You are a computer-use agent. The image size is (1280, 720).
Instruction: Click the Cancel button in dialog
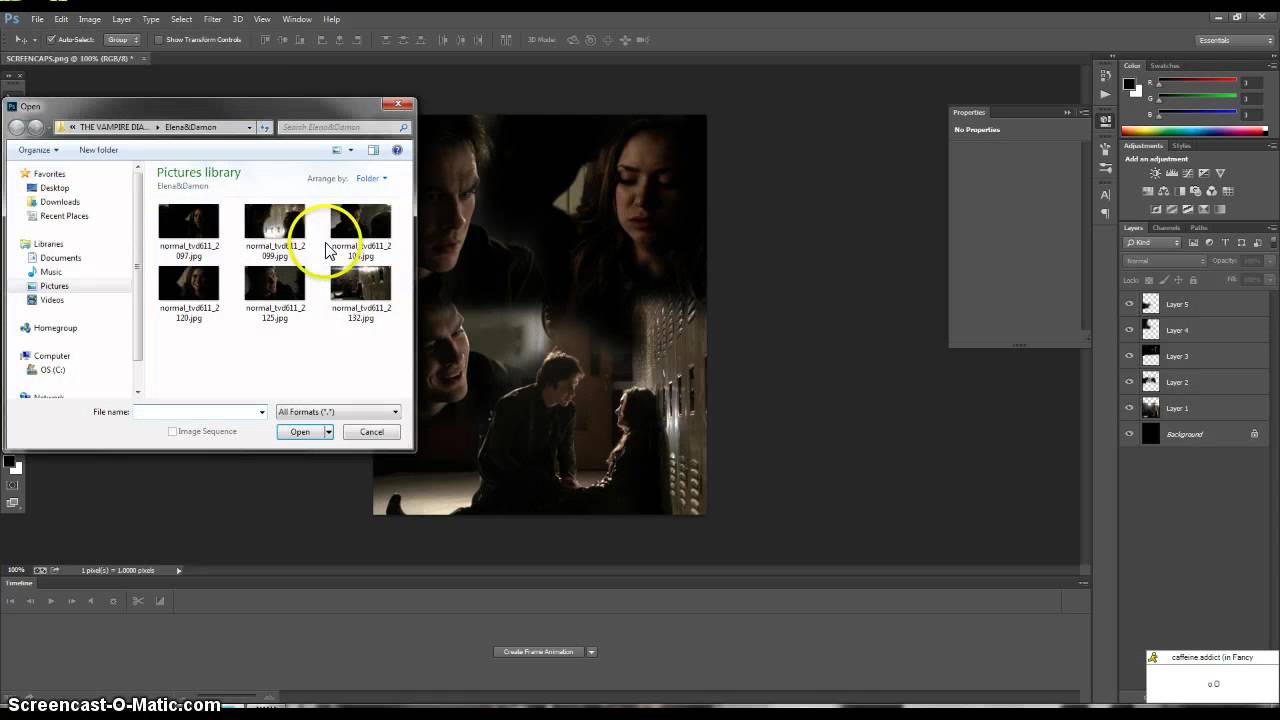[372, 432]
